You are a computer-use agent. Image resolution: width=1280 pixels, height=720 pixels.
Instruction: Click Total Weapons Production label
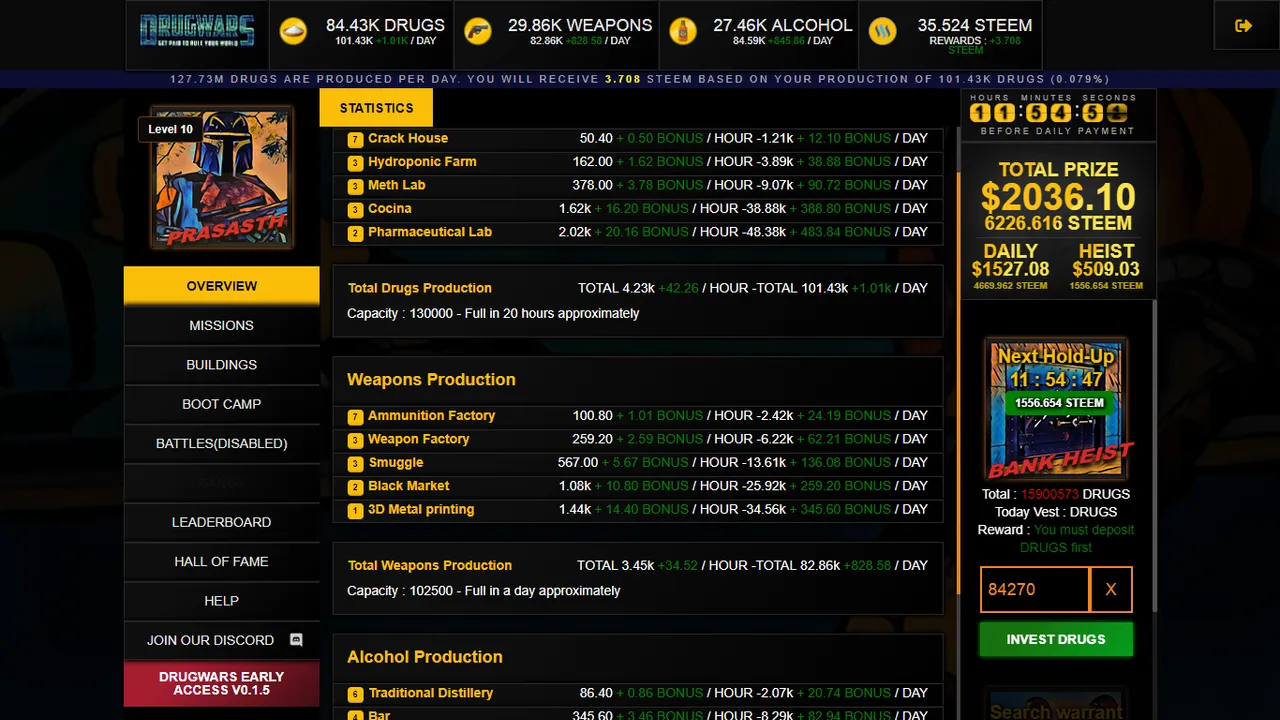(430, 565)
